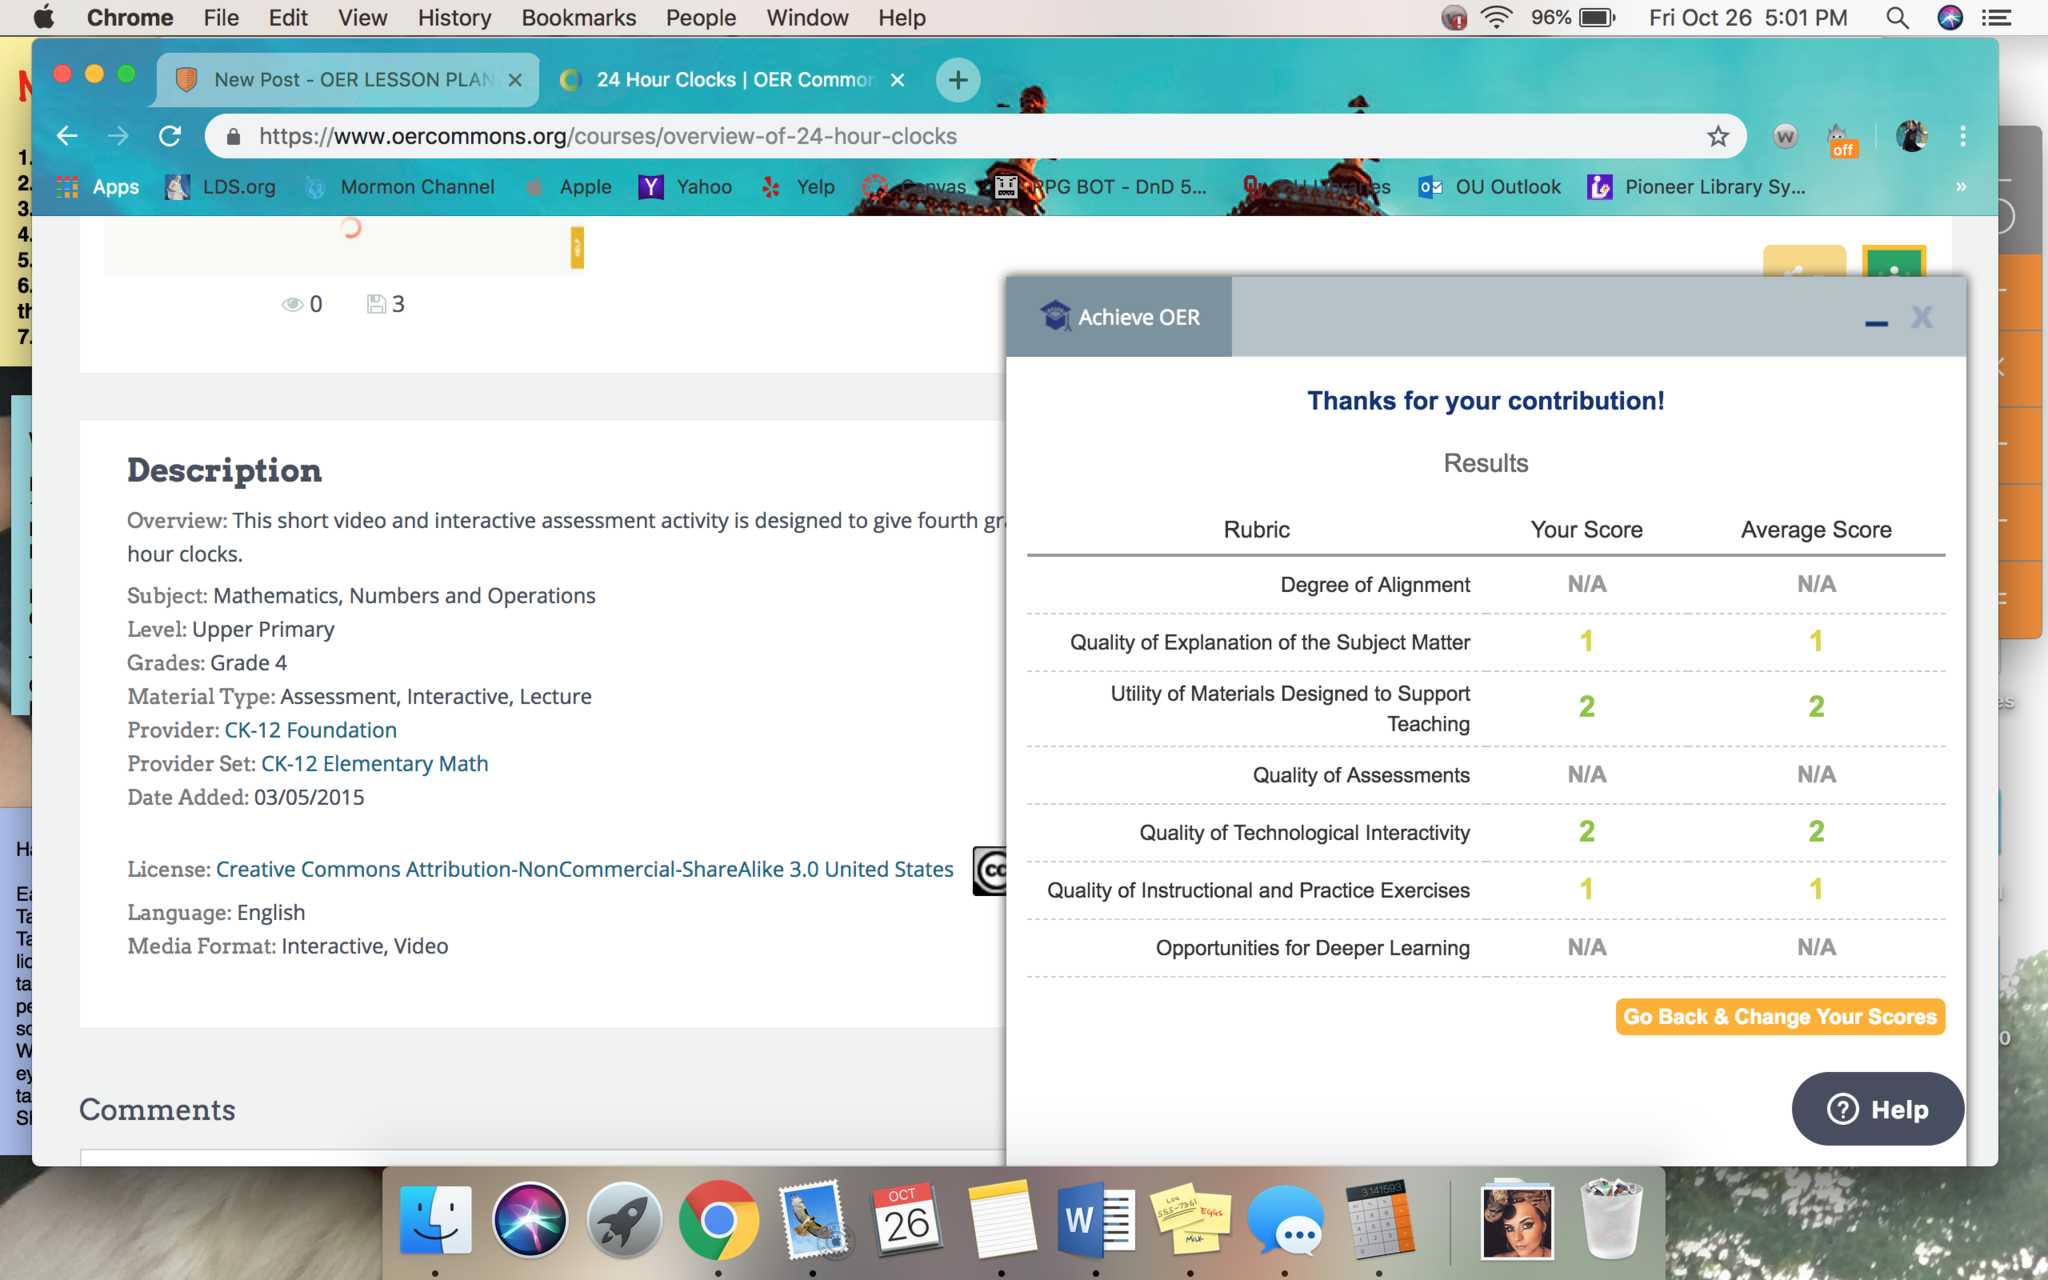Viewport: 2048px width, 1280px height.
Task: Go back using browser back arrow
Action: [x=67, y=136]
